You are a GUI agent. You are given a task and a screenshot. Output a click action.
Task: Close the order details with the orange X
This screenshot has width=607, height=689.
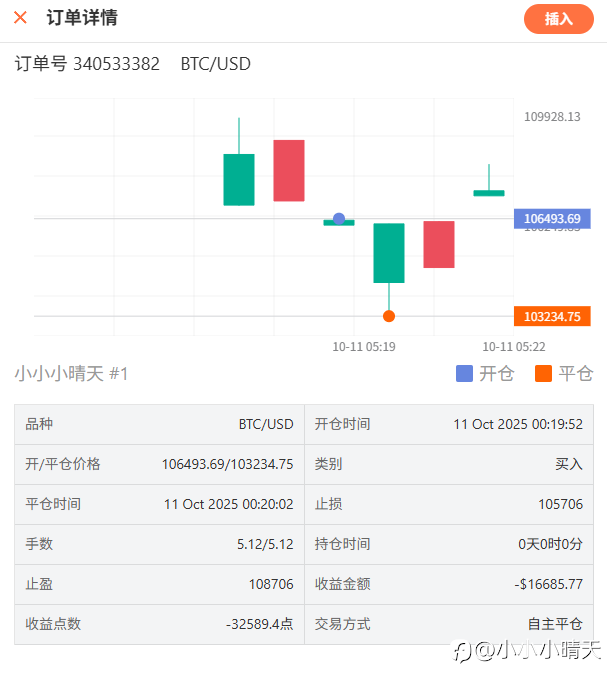(x=20, y=18)
